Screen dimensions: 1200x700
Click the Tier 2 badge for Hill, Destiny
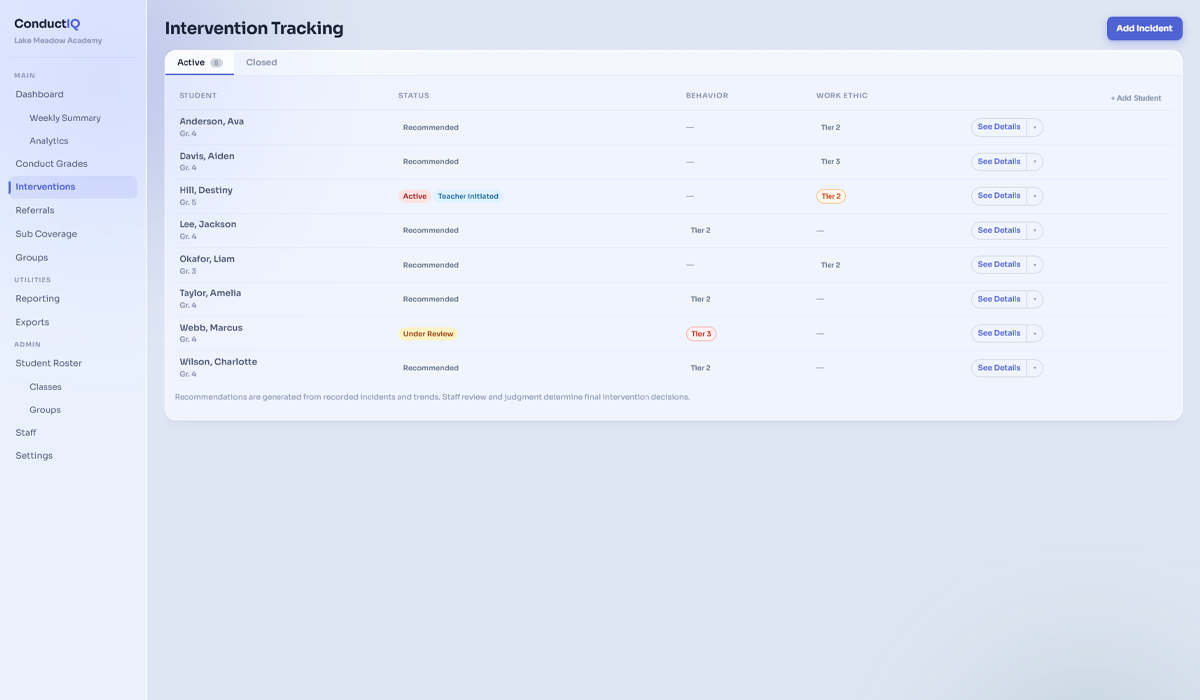click(831, 195)
